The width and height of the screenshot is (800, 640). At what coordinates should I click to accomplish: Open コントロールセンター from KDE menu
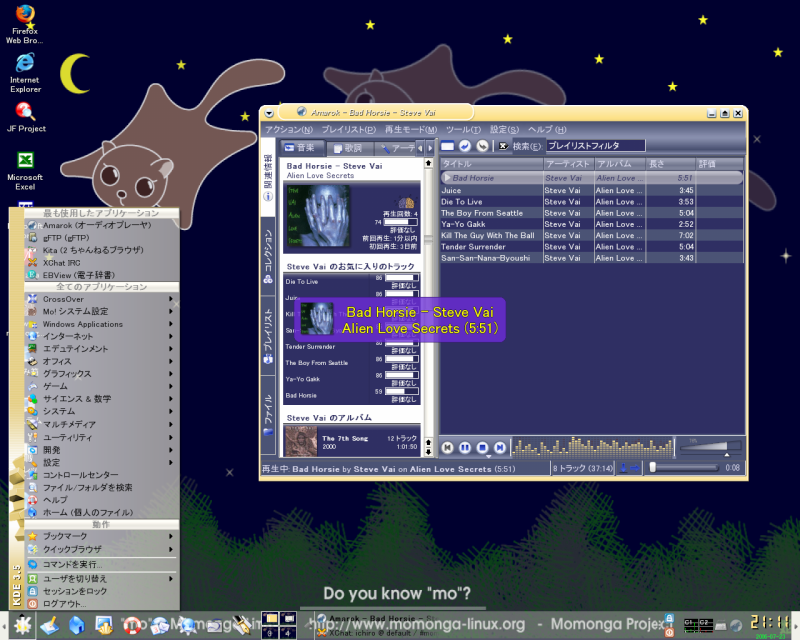click(x=102, y=475)
